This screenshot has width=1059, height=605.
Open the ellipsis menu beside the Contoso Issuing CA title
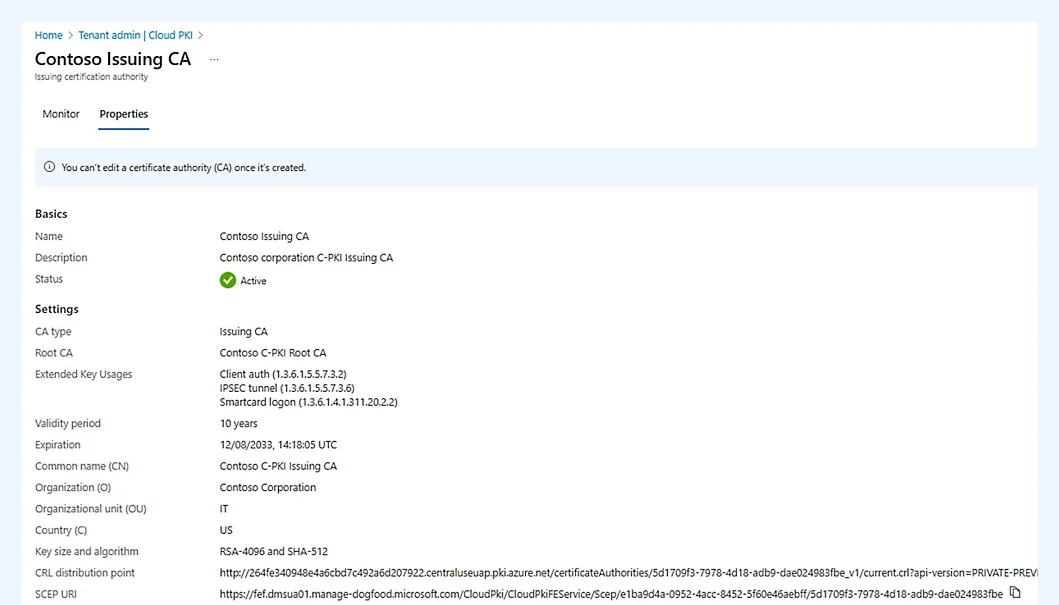coord(214,59)
